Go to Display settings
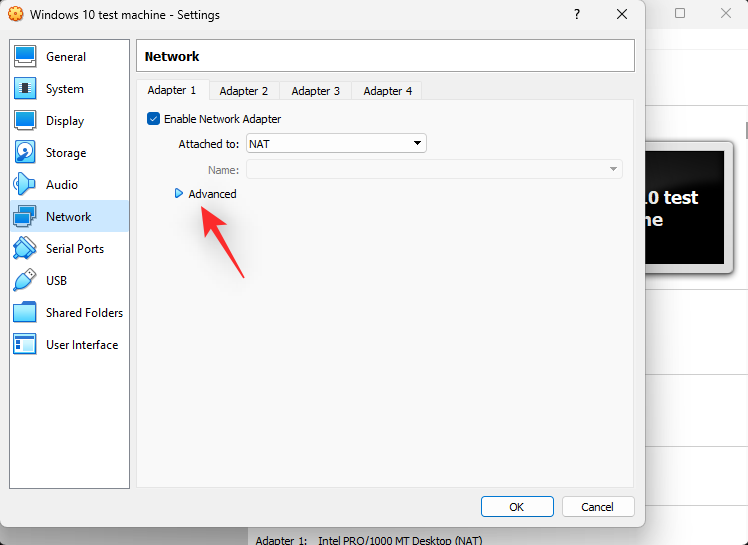Viewport: 748px width, 545px height. (x=70, y=120)
